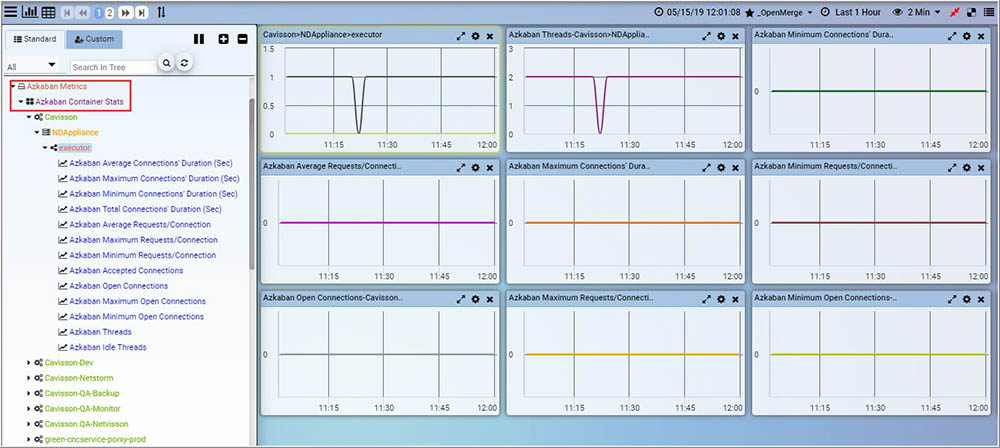
Task: Collapse the Cavisson tier node
Action: 29,117
